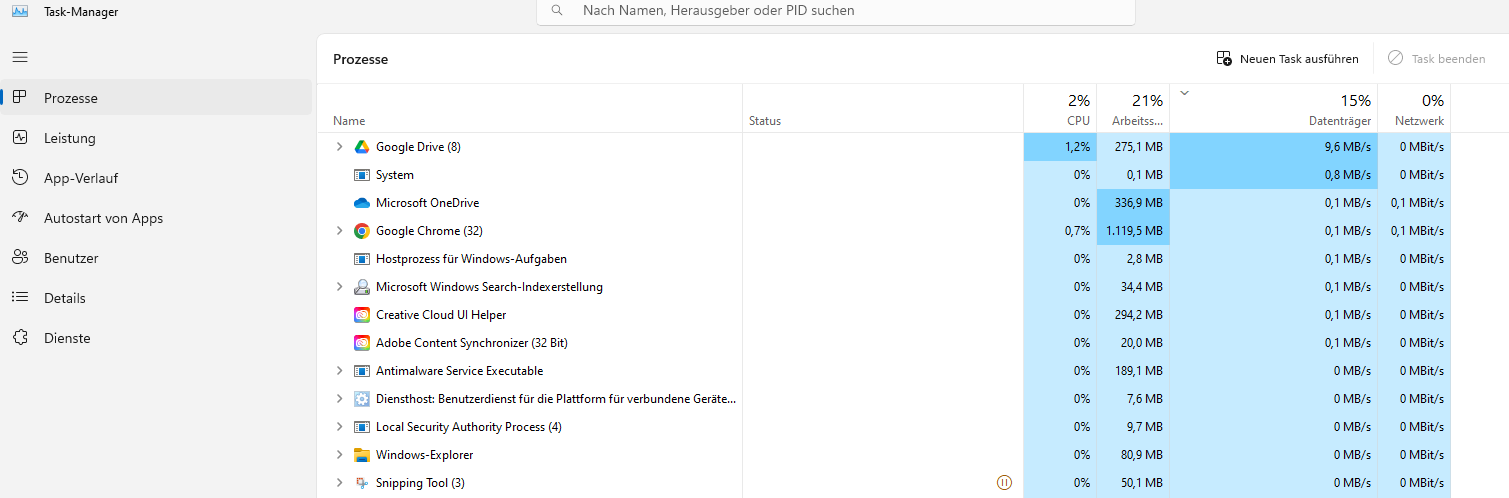Open the Details page

156,298
